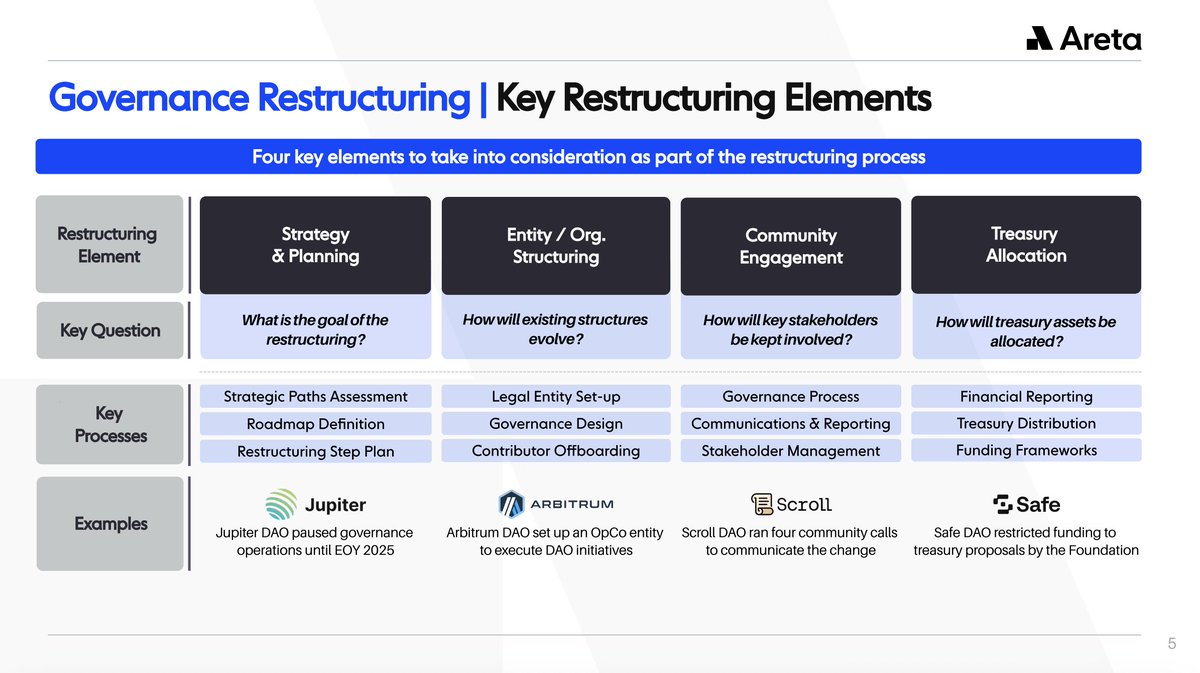
Task: Click the Governance Design process item
Action: (555, 424)
